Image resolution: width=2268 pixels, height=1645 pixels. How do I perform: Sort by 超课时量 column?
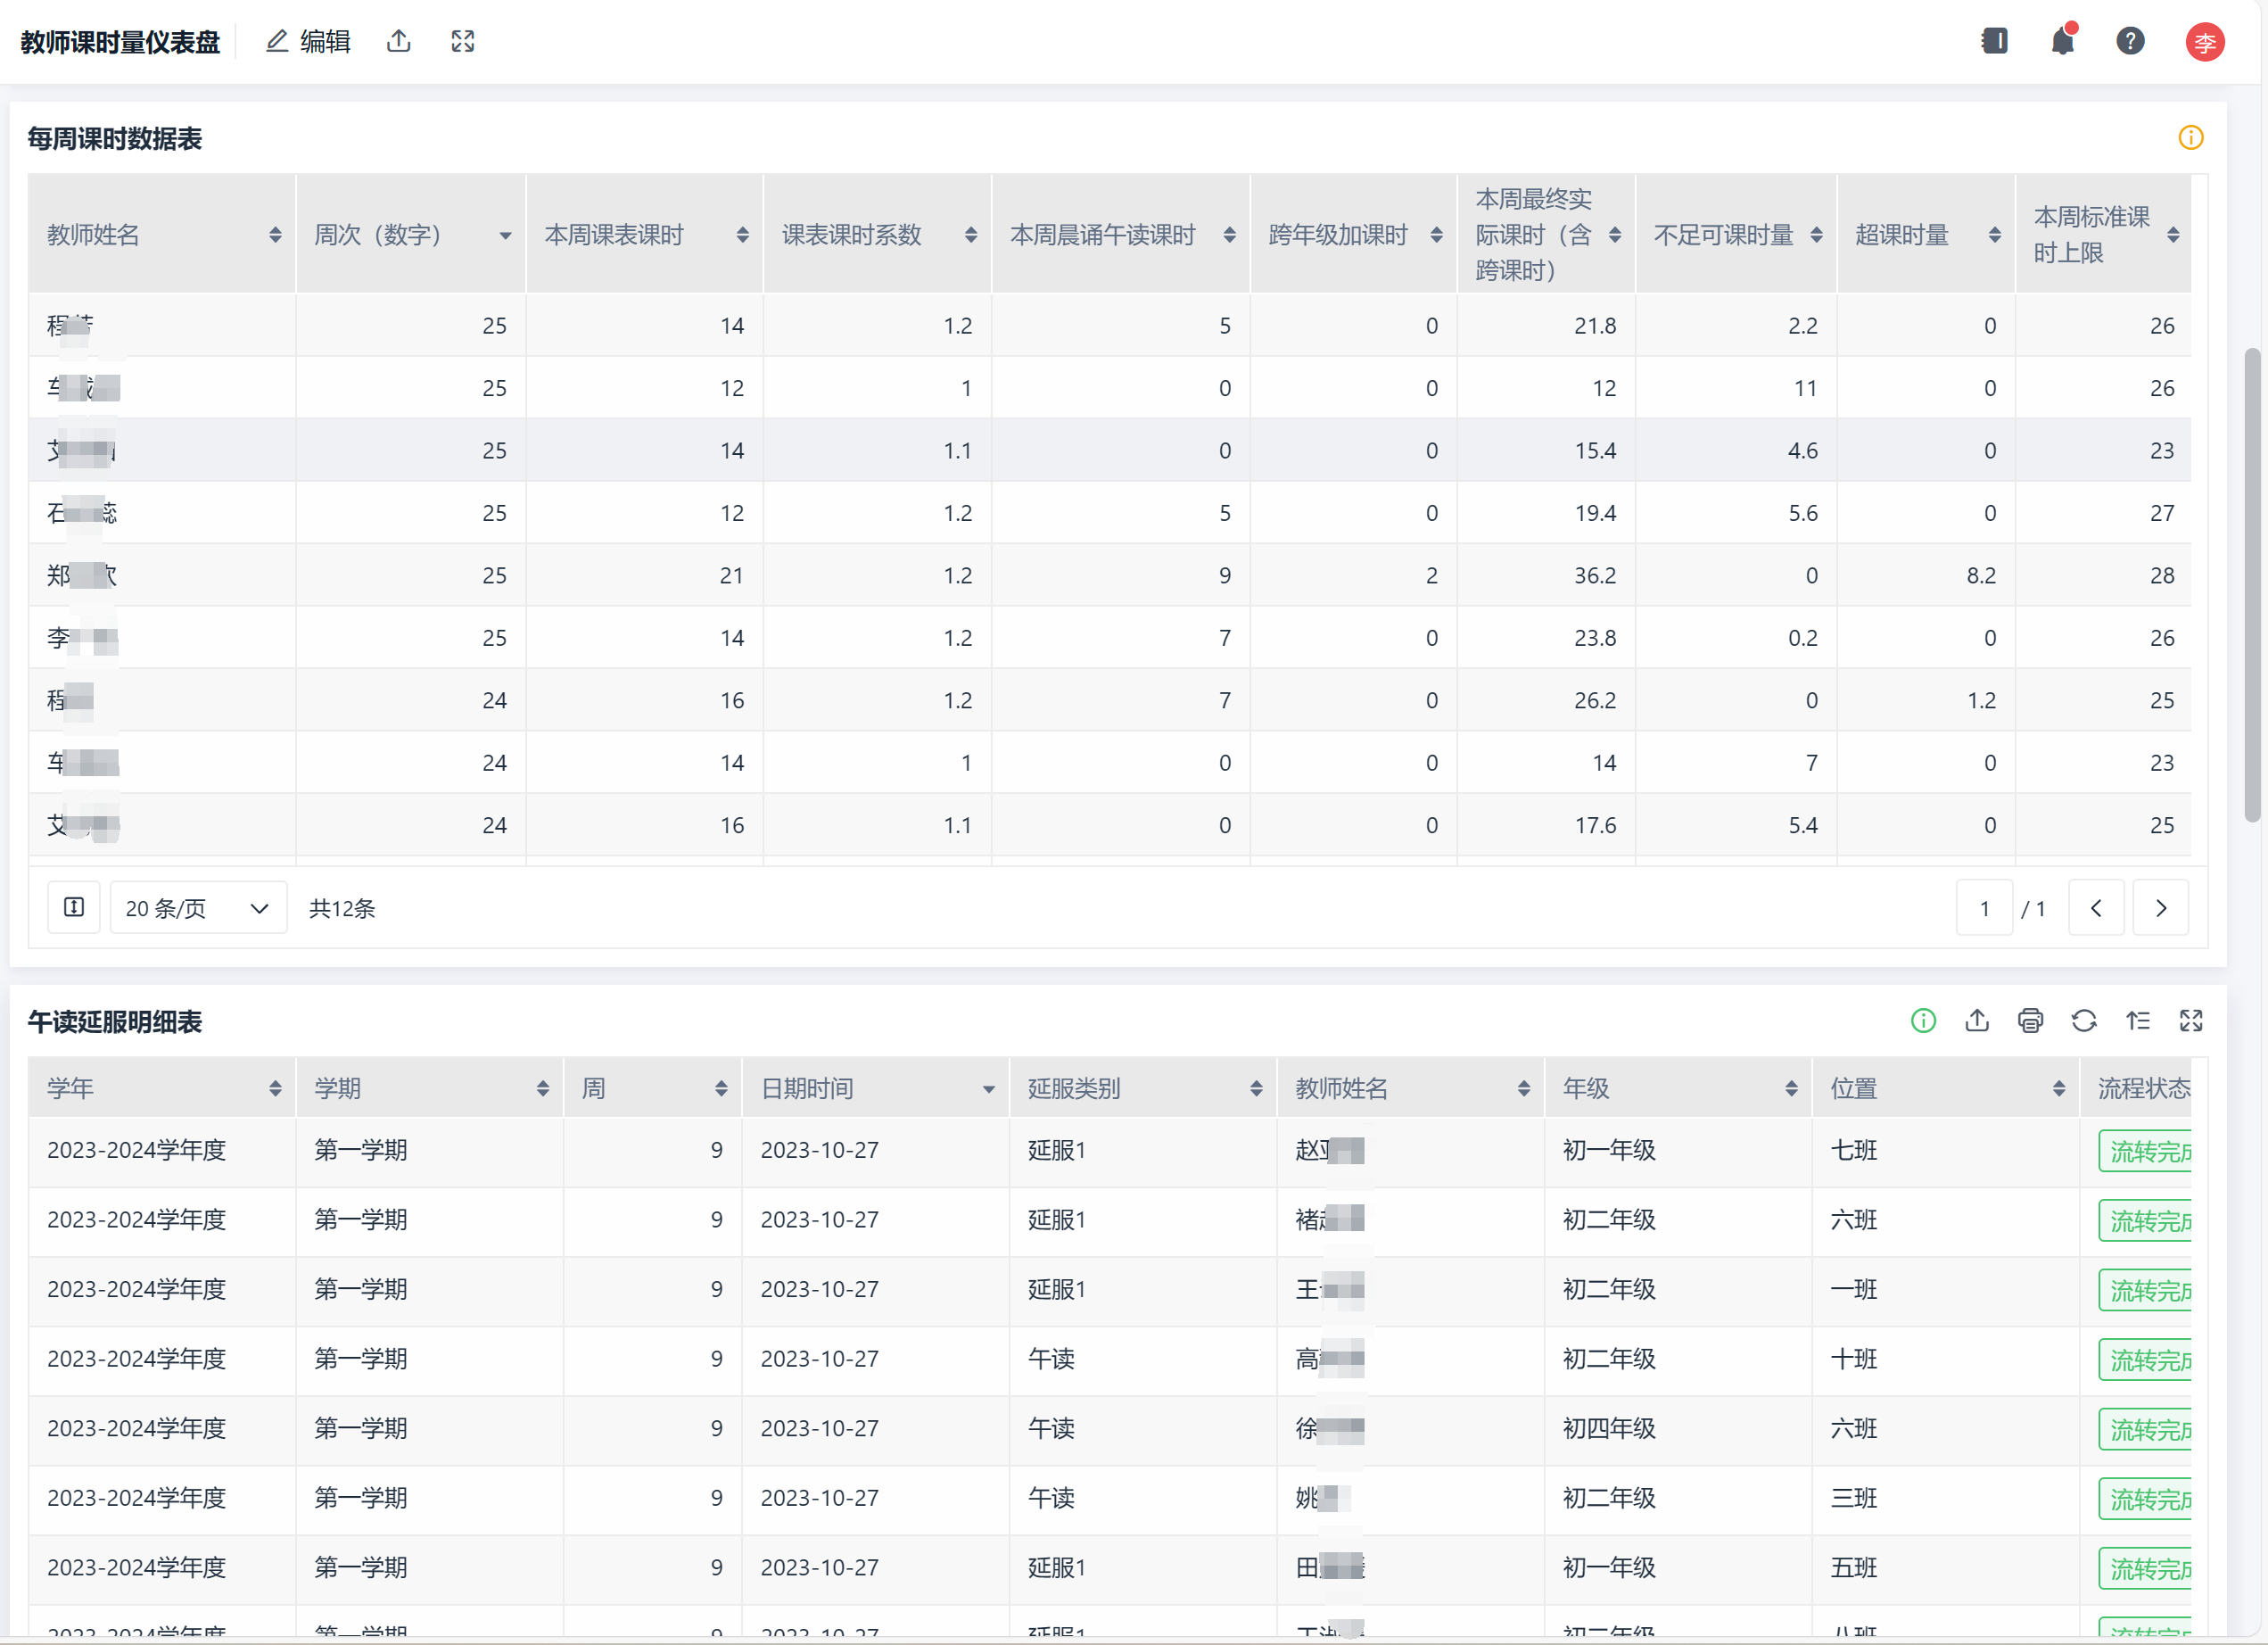point(1994,235)
